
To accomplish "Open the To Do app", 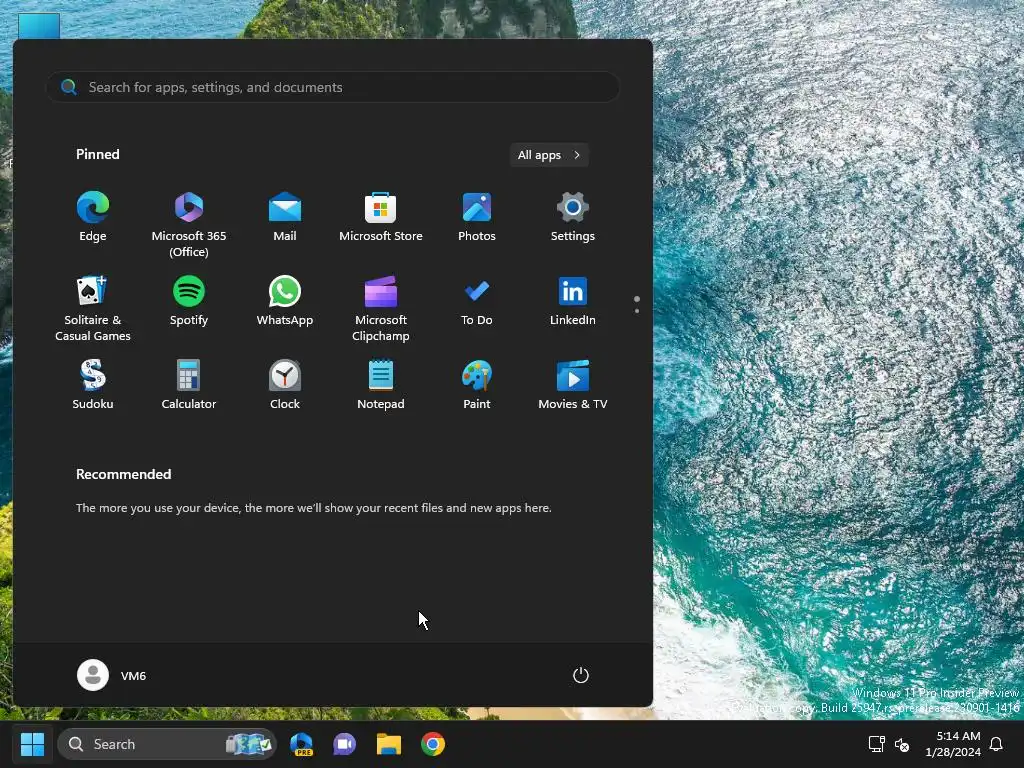I will tap(477, 302).
